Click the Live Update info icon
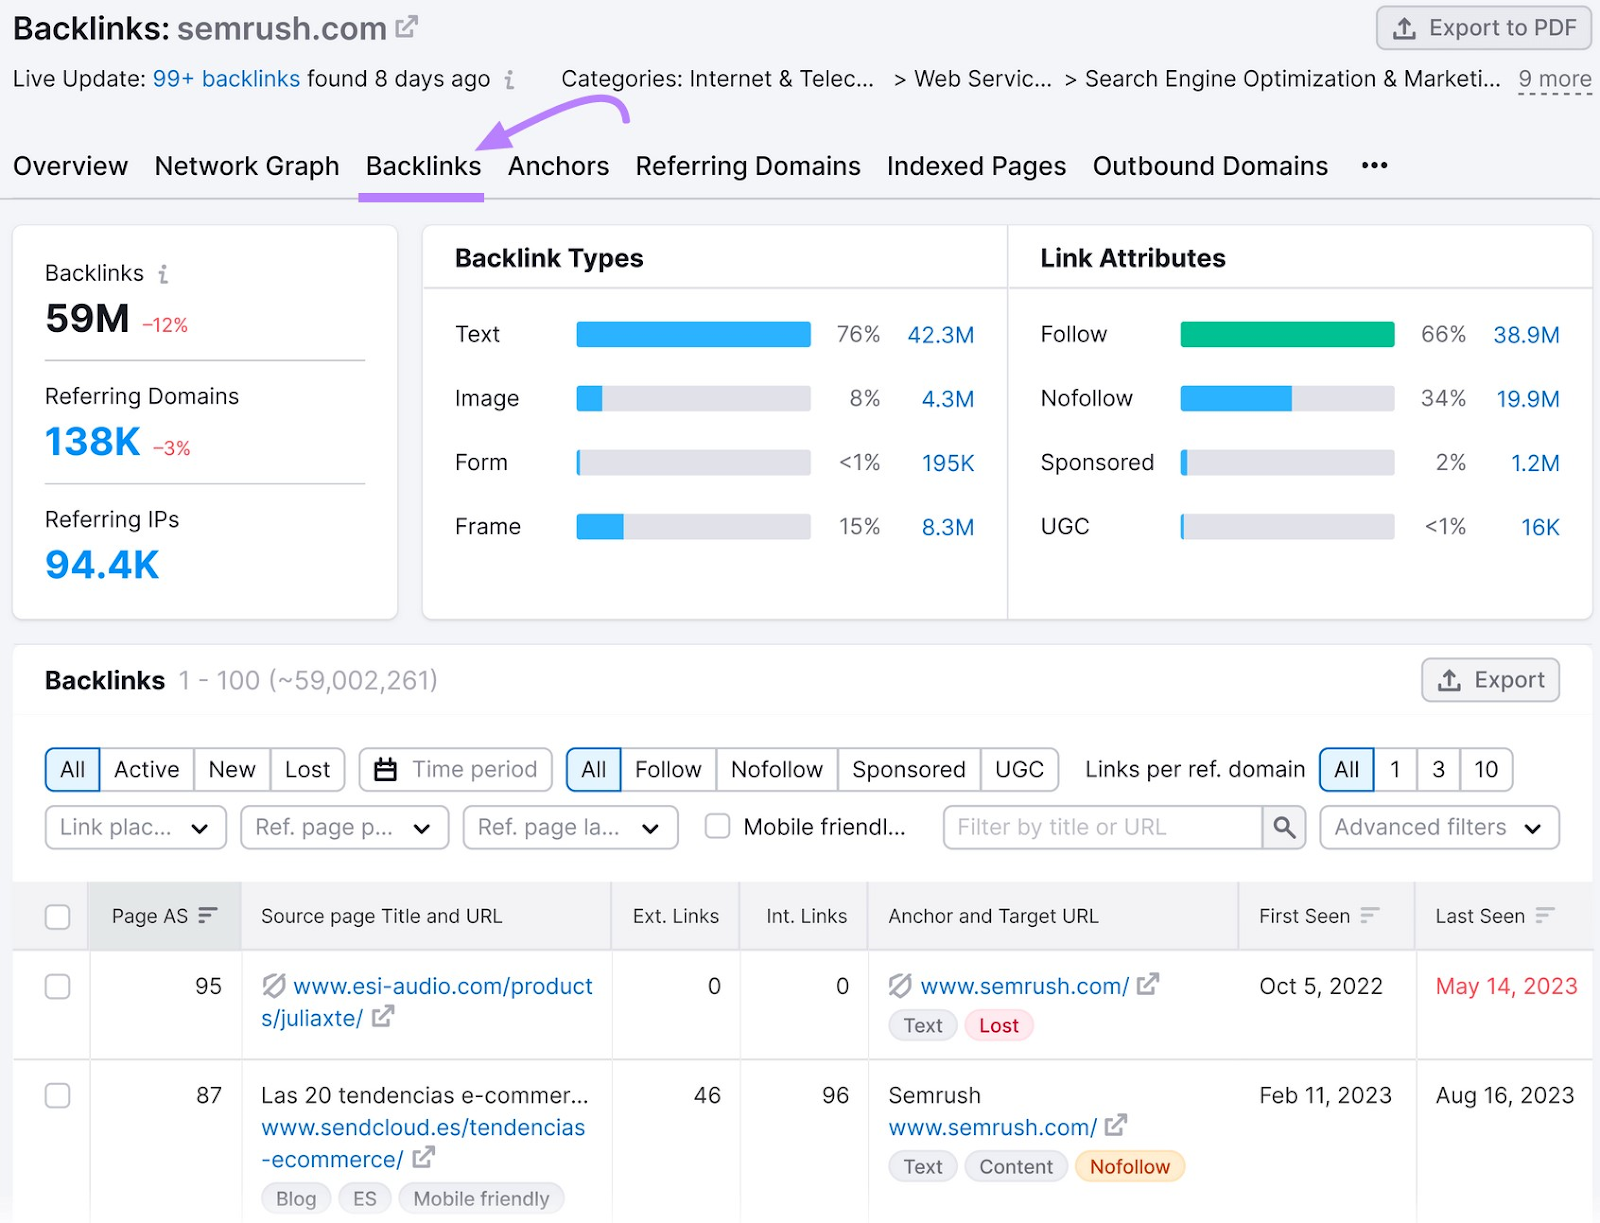Image resolution: width=1600 pixels, height=1223 pixels. pos(509,79)
